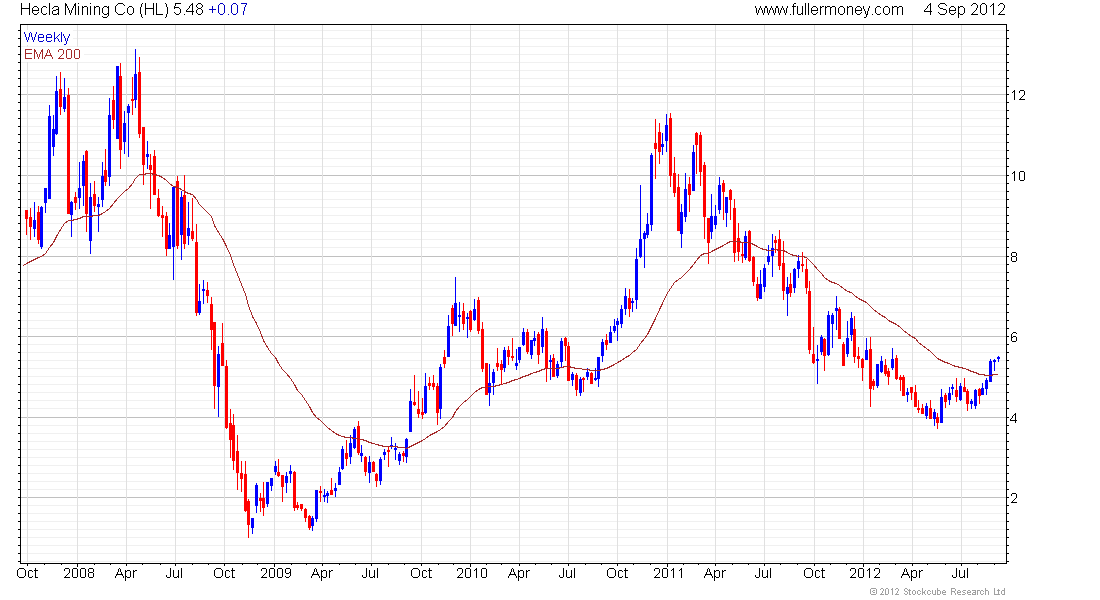Click the 'Apr' label following 2010
This screenshot has height=600, width=1100.
point(518,573)
